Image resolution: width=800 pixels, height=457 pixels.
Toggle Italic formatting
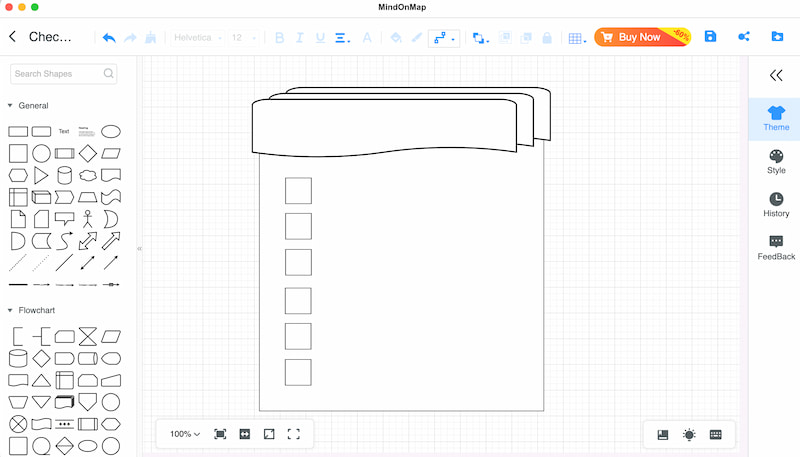tap(299, 38)
